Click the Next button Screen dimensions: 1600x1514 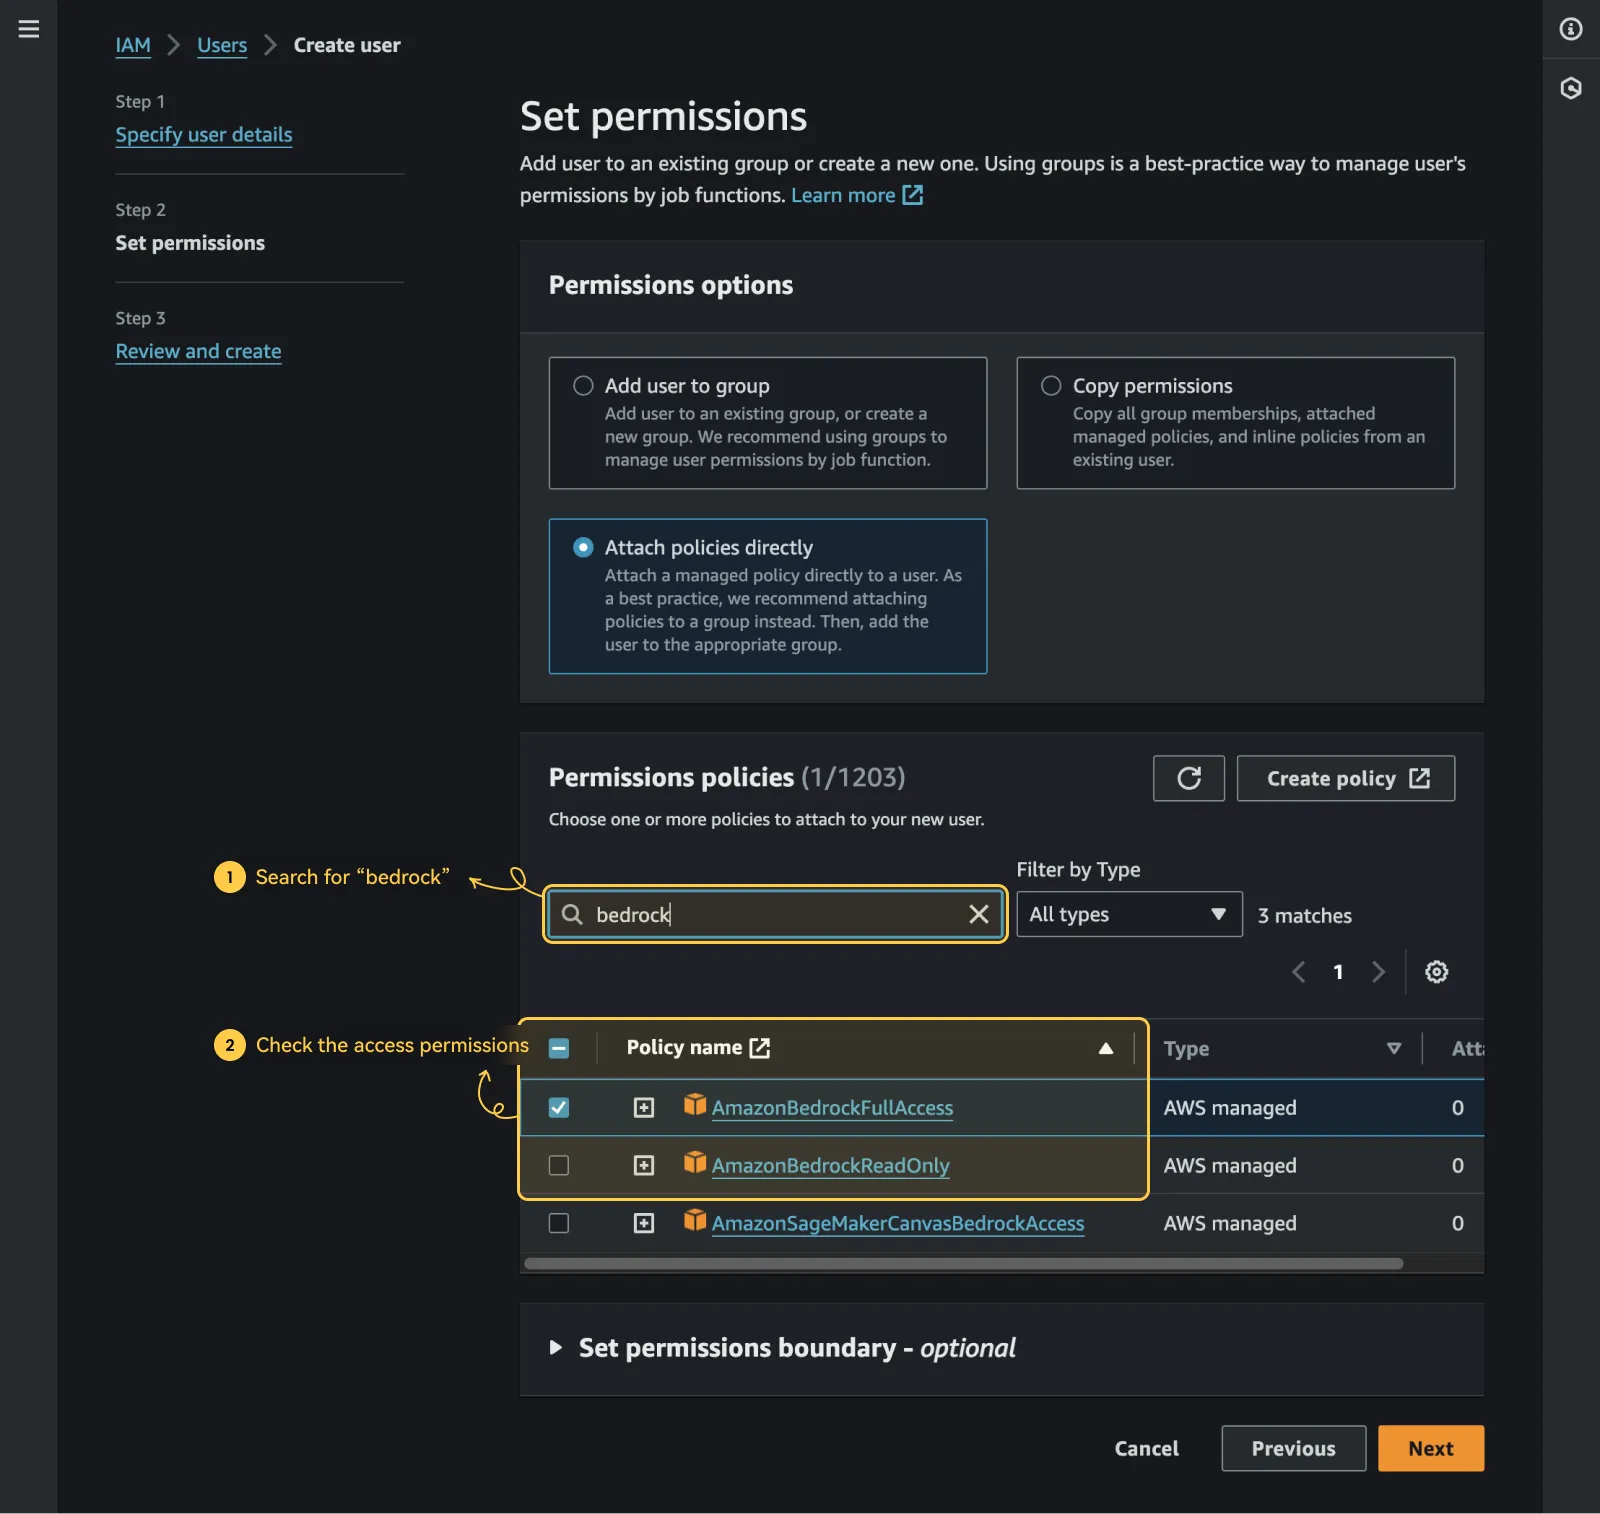1430,1448
